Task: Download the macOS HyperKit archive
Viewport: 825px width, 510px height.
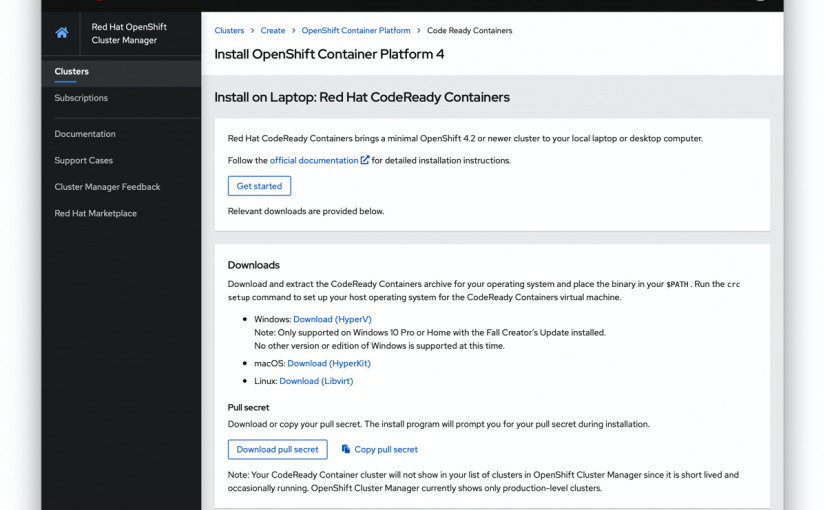Action: (x=327, y=364)
